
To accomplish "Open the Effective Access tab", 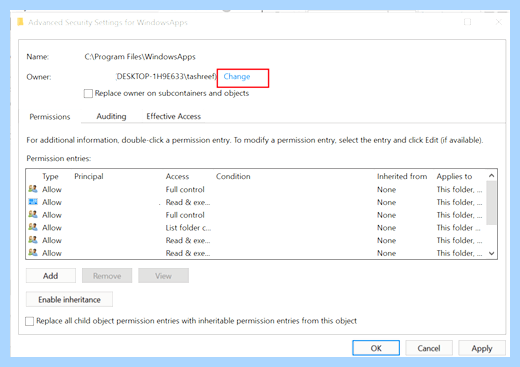I will click(173, 116).
